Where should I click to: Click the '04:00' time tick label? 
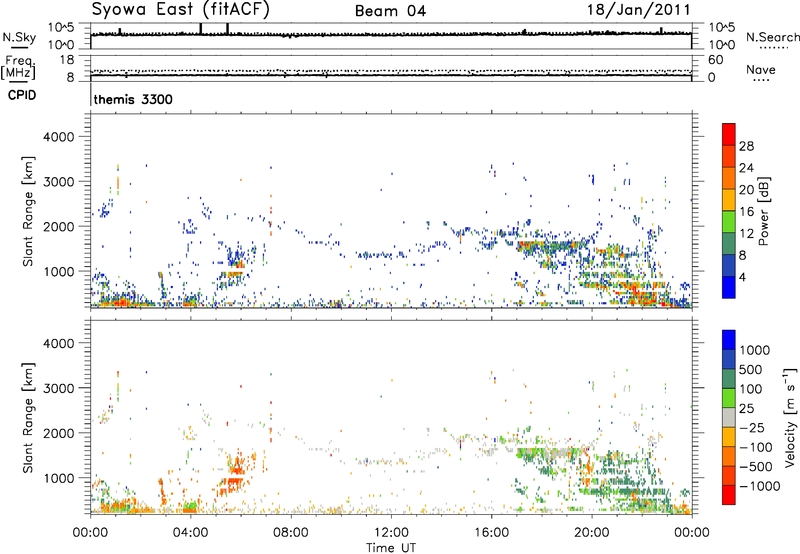click(x=190, y=533)
